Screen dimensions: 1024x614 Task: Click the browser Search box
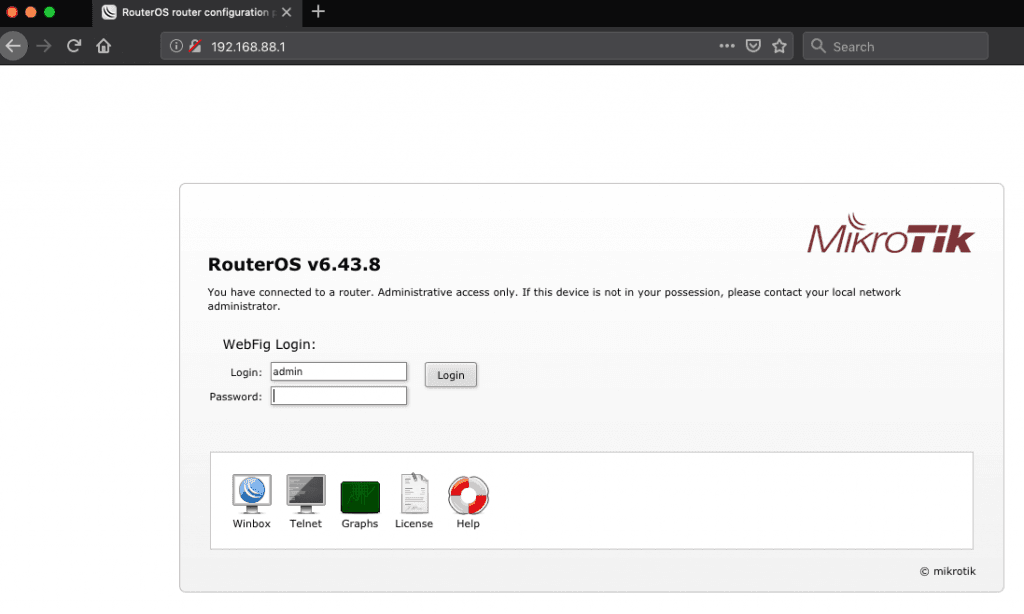point(895,46)
